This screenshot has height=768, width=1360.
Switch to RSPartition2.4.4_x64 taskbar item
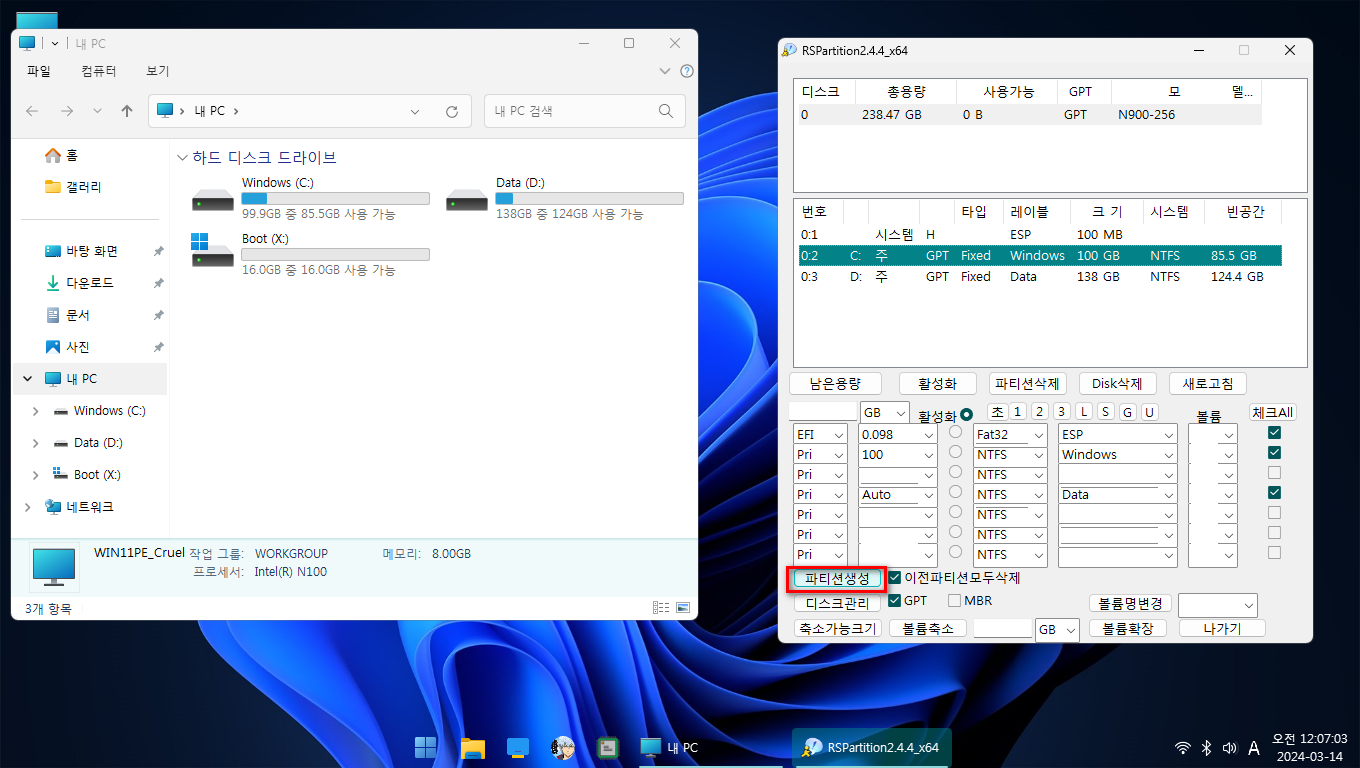pos(871,747)
